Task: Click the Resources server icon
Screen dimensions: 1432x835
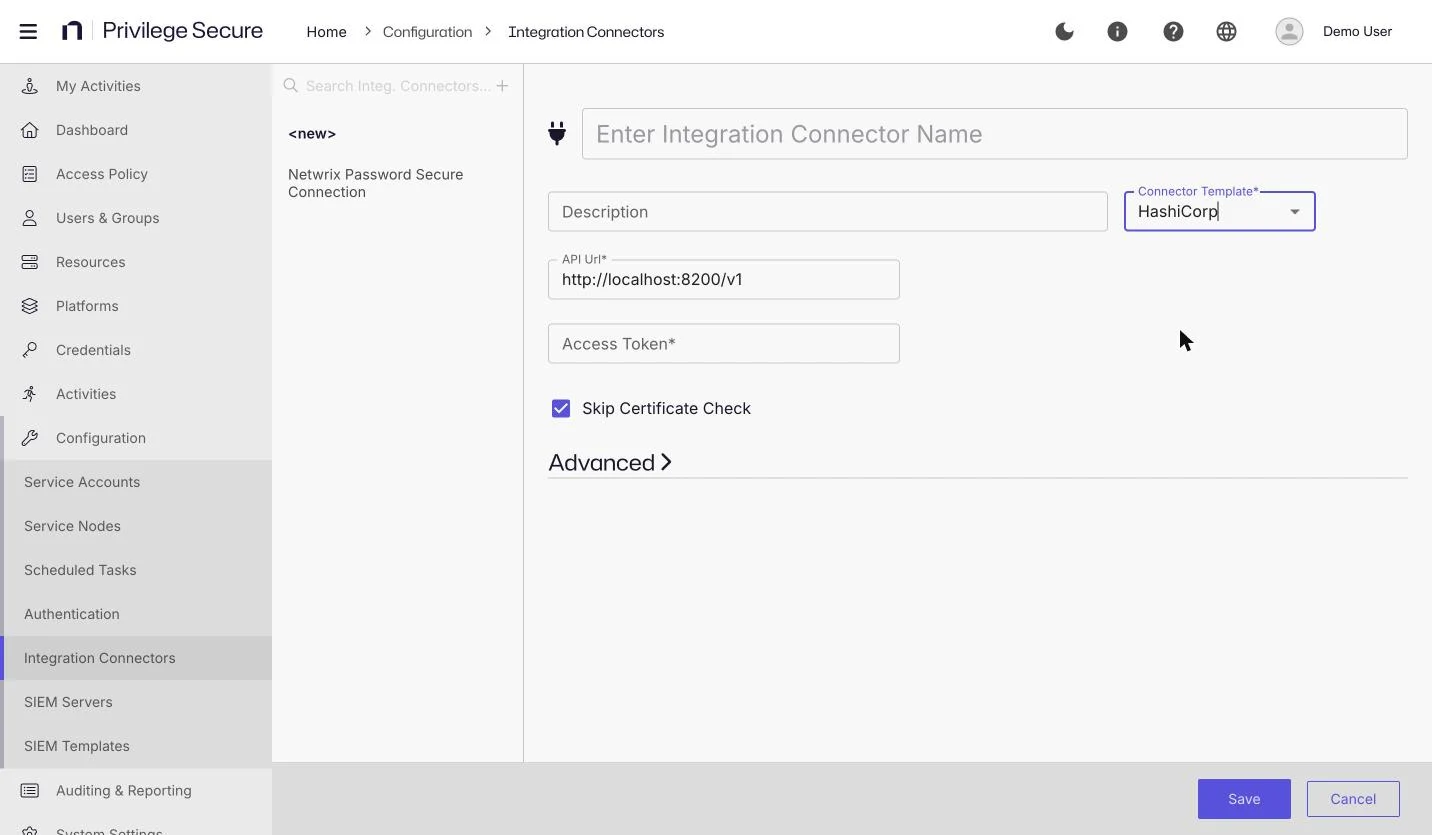Action: pos(30,262)
